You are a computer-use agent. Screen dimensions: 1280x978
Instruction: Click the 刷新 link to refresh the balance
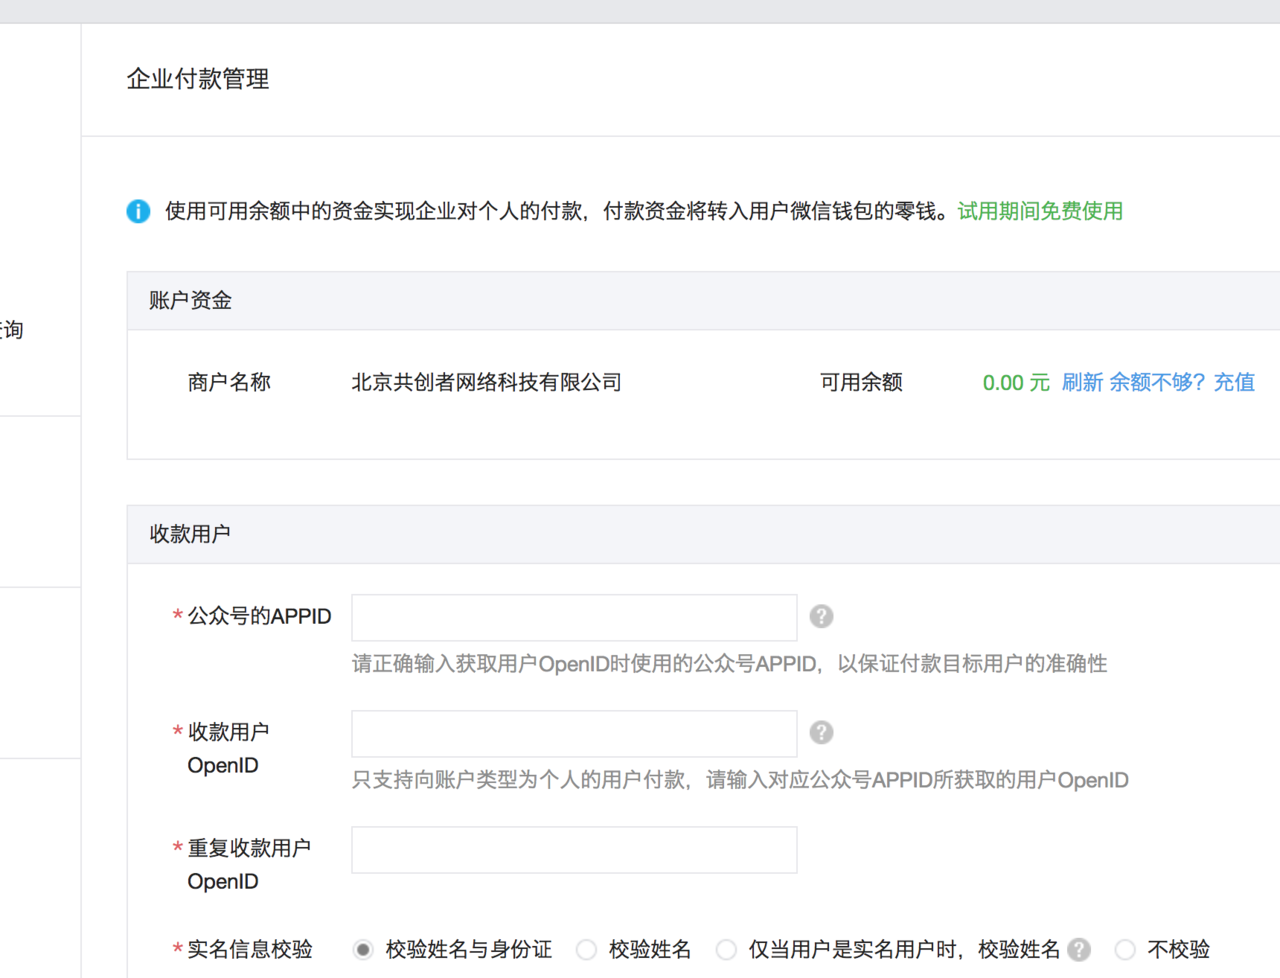coord(1082,382)
